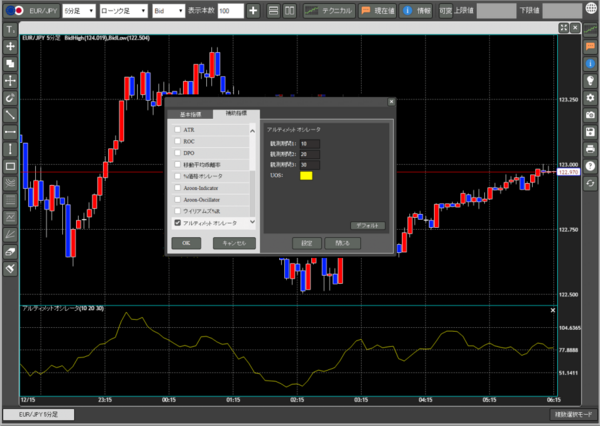Click indicator list scroll down arrow
Screen dimensions: 600x426
[253, 222]
